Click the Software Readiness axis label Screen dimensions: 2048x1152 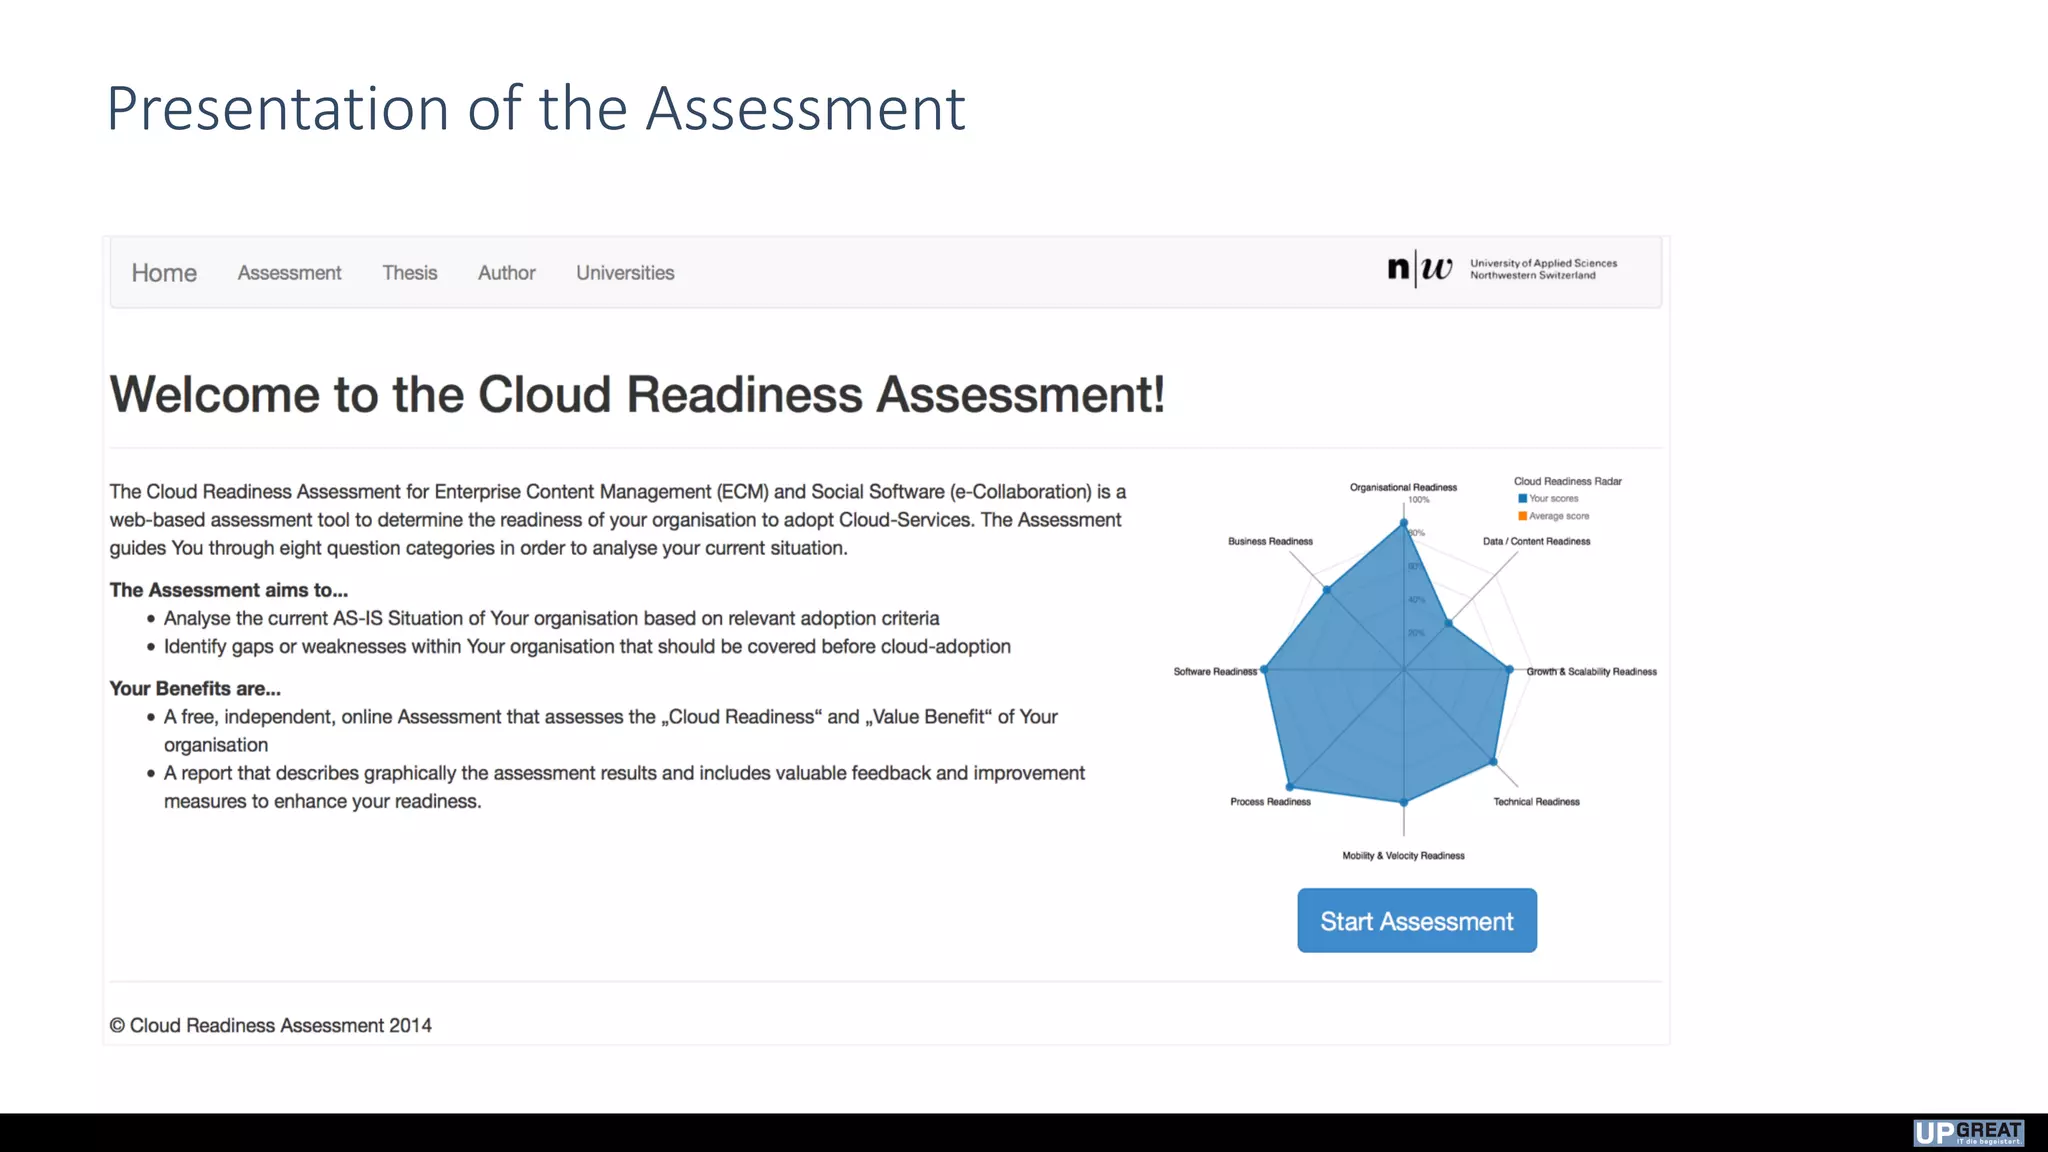coord(1215,671)
